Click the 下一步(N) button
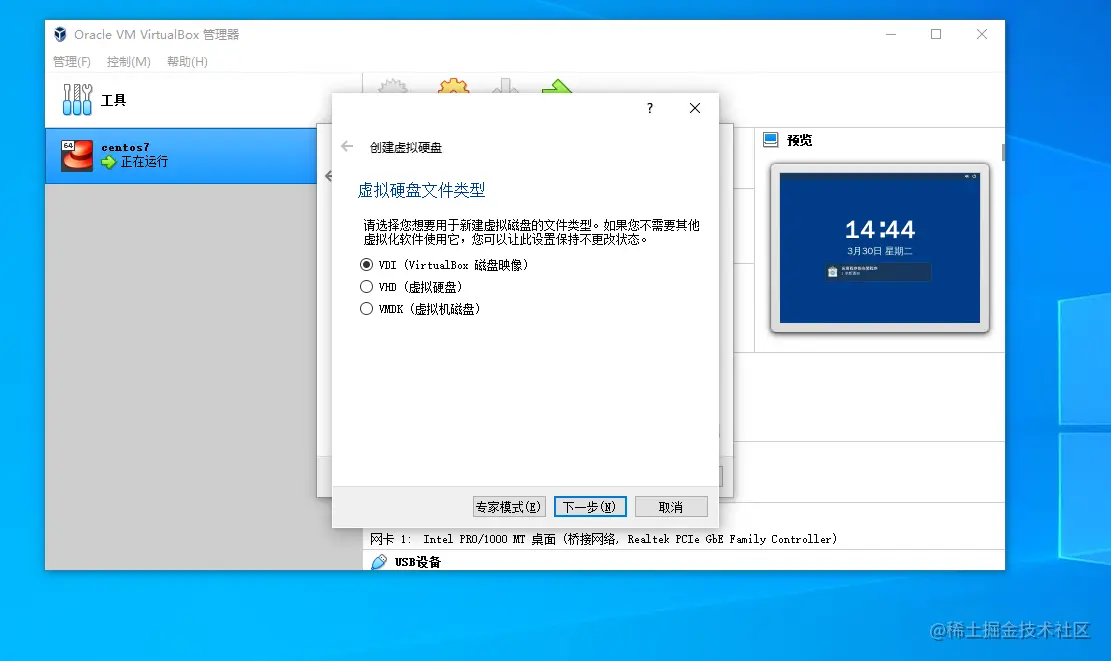Screen dimensions: 1111x661 pos(589,506)
